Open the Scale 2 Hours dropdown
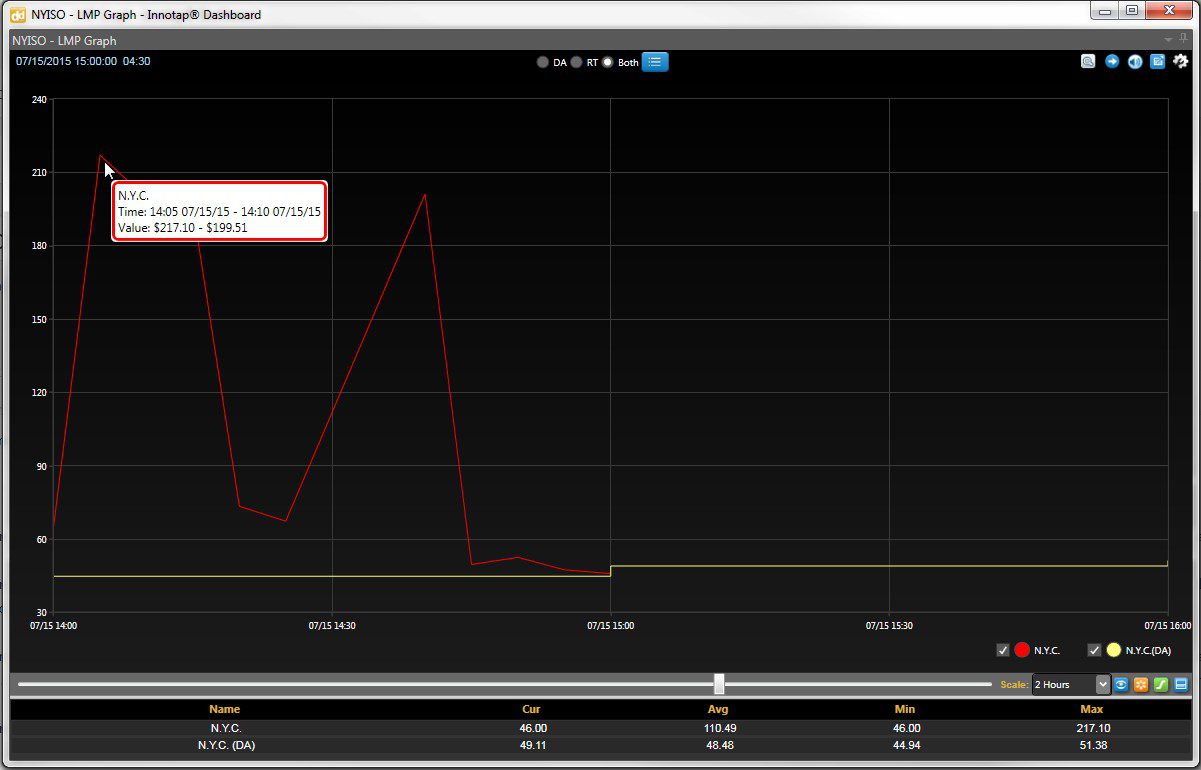The image size is (1201, 770). tap(1071, 684)
